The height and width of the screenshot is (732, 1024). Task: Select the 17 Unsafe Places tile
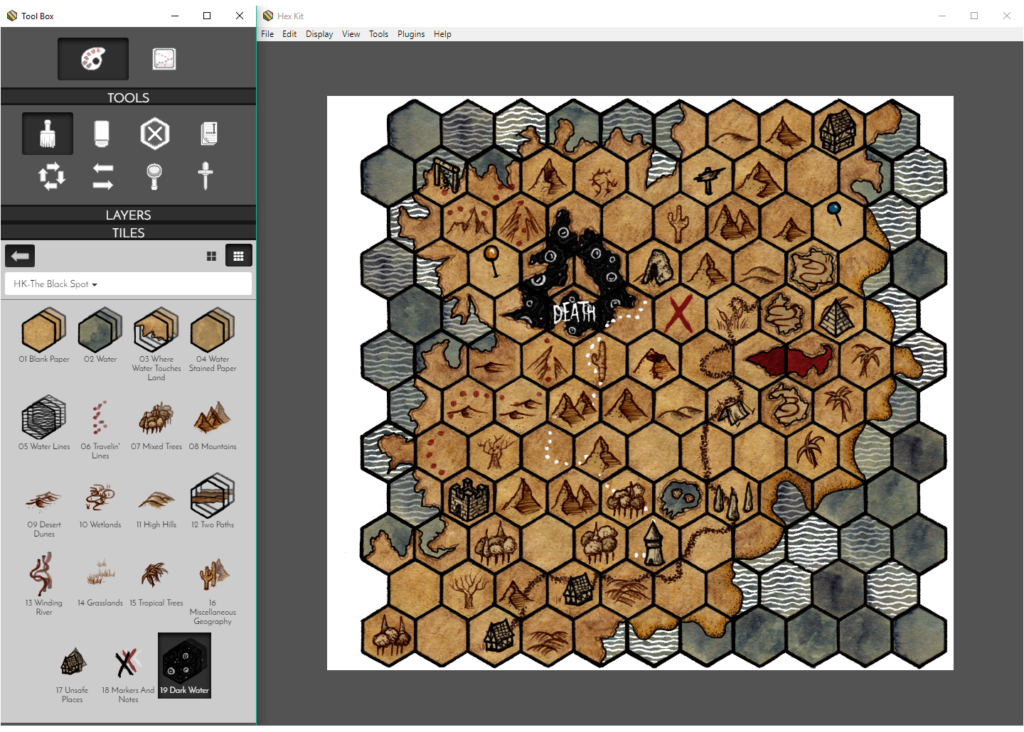(72, 674)
